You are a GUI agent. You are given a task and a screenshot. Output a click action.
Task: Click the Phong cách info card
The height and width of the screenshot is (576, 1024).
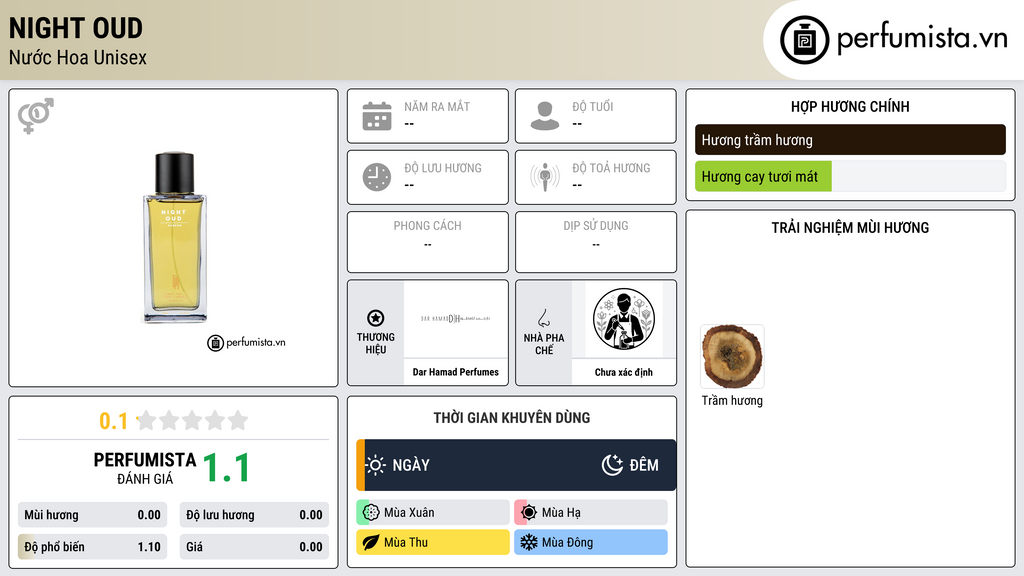[428, 242]
